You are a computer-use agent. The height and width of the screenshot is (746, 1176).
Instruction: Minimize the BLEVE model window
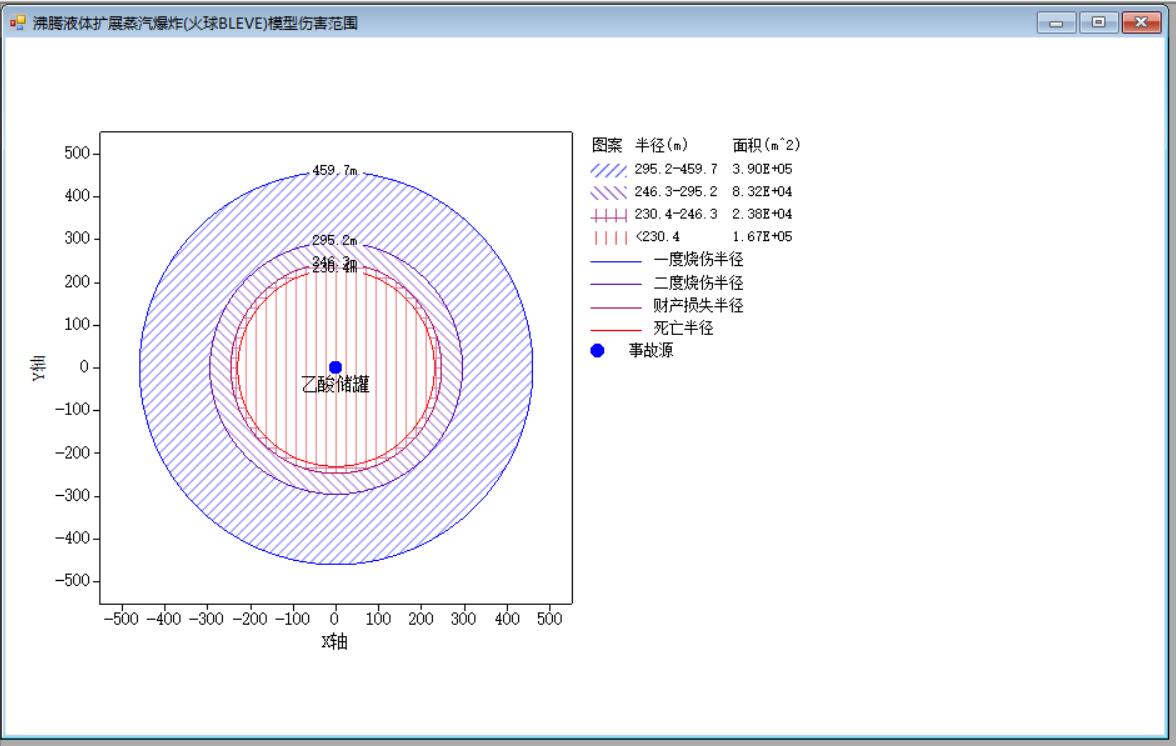coord(1056,22)
